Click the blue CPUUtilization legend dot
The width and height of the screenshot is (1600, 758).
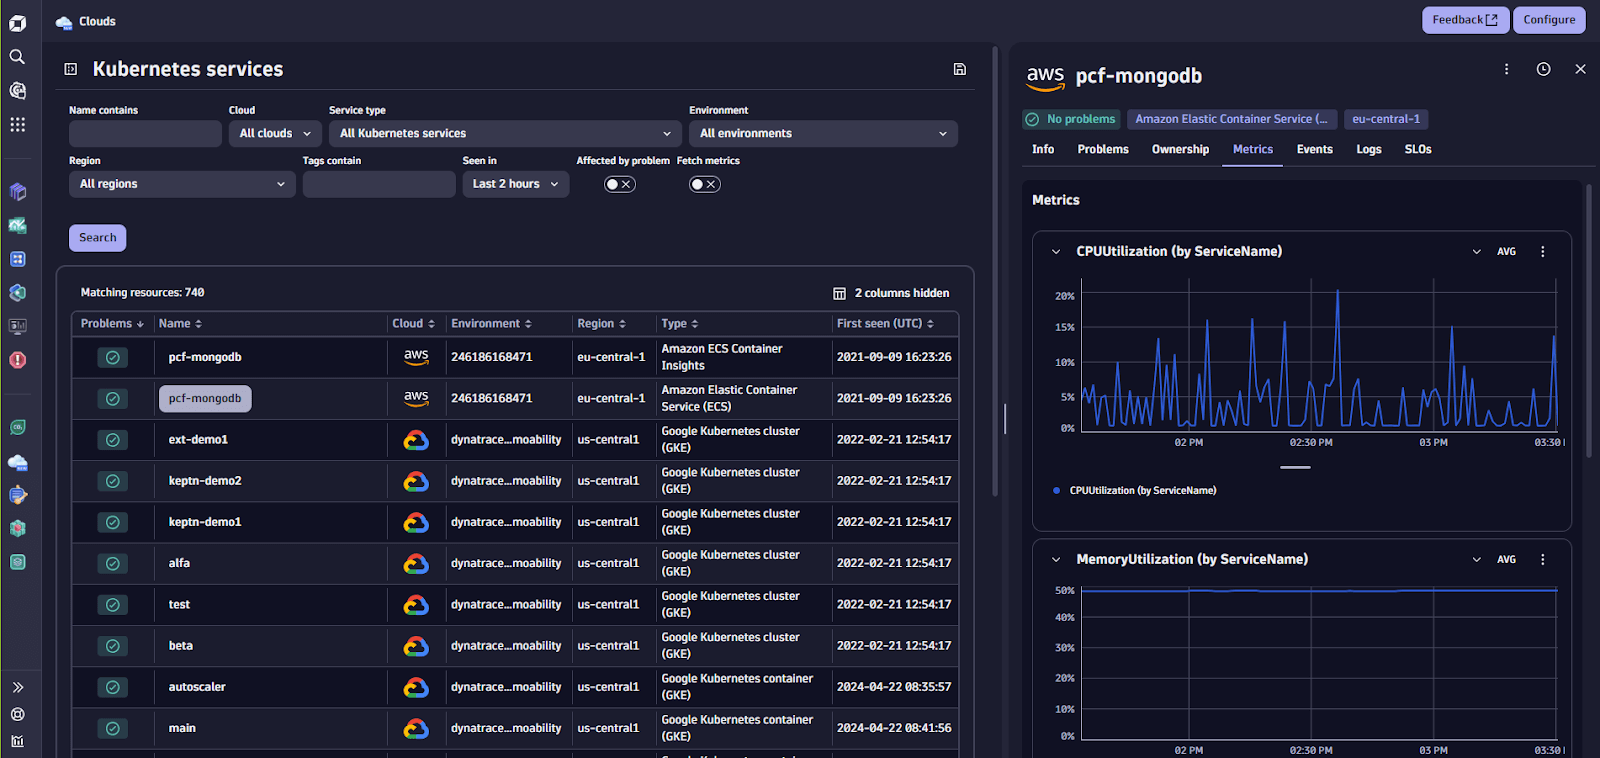point(1056,491)
